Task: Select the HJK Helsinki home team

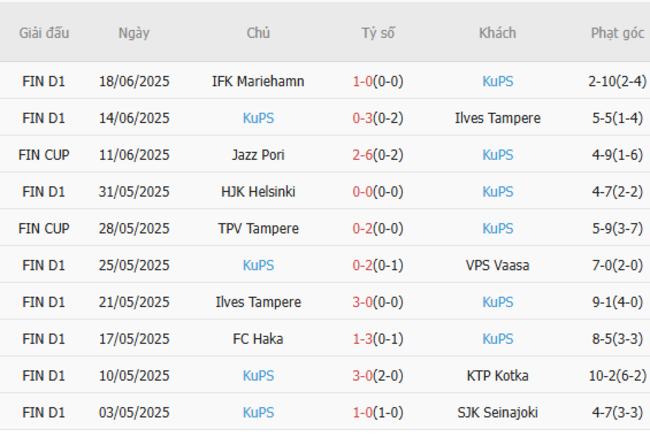Action: pos(258,191)
